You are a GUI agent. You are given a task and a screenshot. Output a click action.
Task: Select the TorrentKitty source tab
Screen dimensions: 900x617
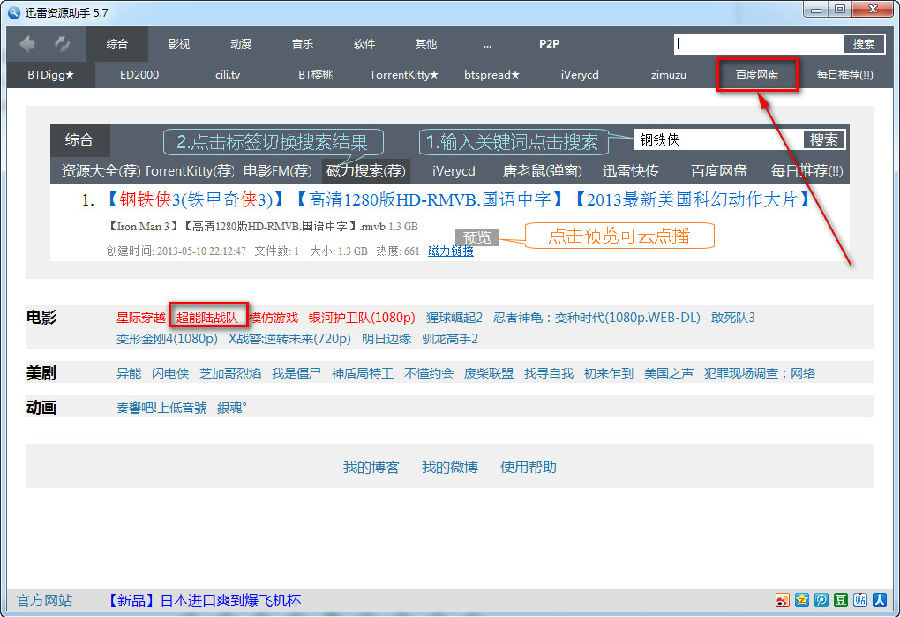(404, 75)
